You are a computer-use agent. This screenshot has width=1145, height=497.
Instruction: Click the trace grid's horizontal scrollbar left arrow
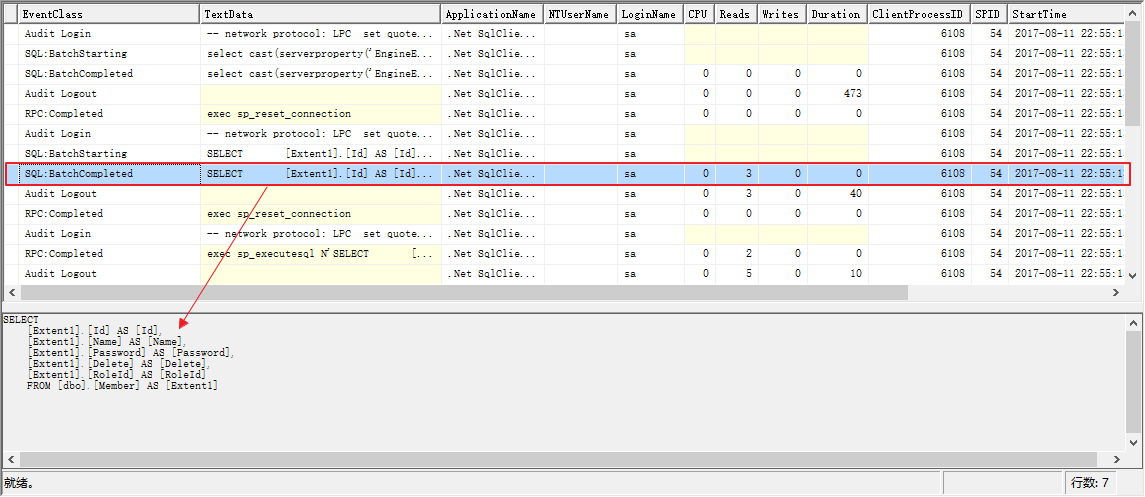tap(11, 292)
